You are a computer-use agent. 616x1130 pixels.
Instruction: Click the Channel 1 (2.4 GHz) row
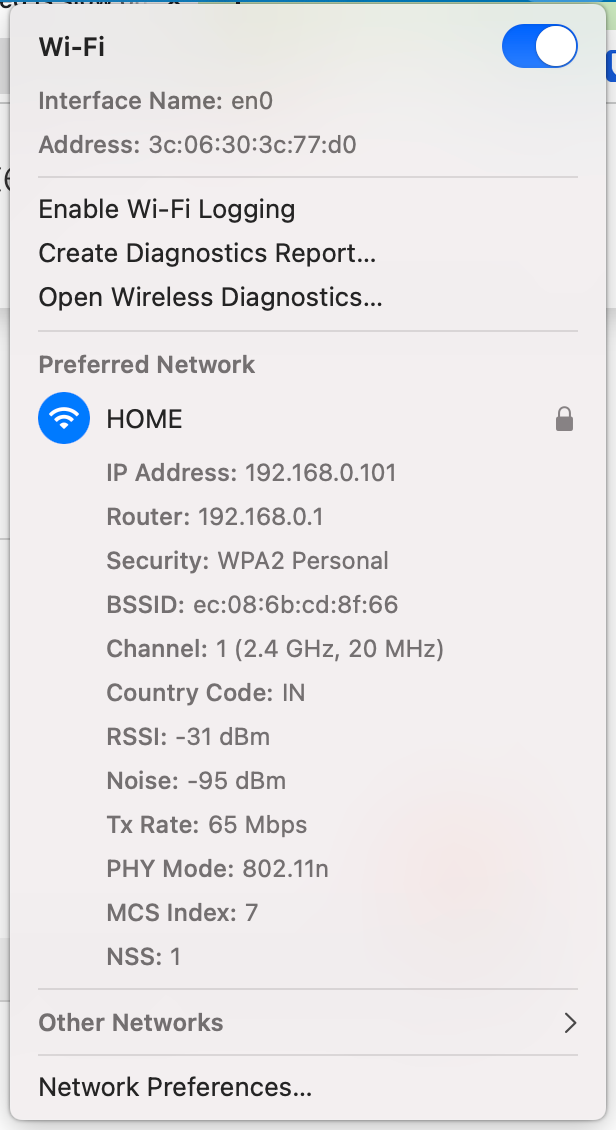275,649
